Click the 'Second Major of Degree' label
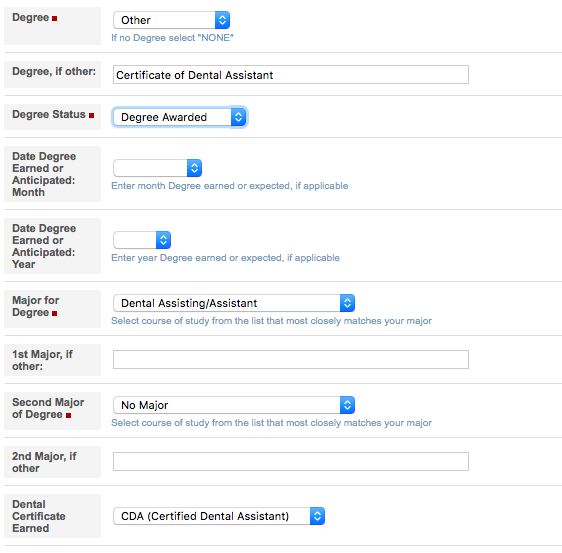562x553 pixels. 48,408
